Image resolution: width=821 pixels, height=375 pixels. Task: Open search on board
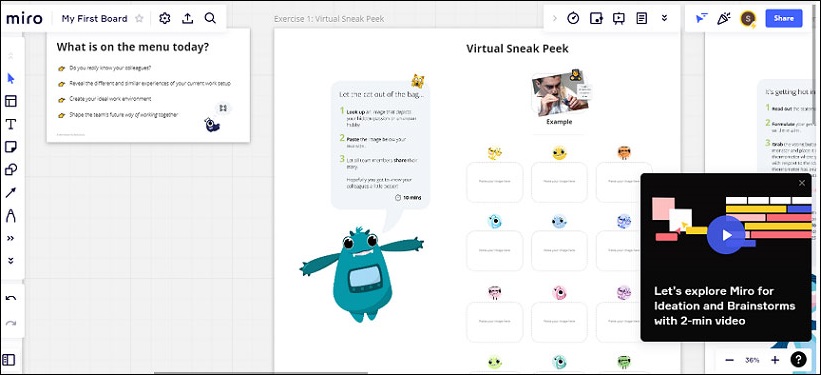point(210,18)
